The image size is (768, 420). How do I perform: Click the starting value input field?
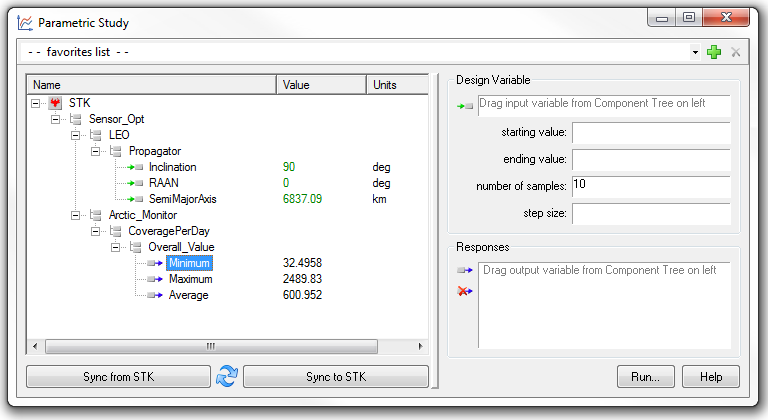pos(651,133)
